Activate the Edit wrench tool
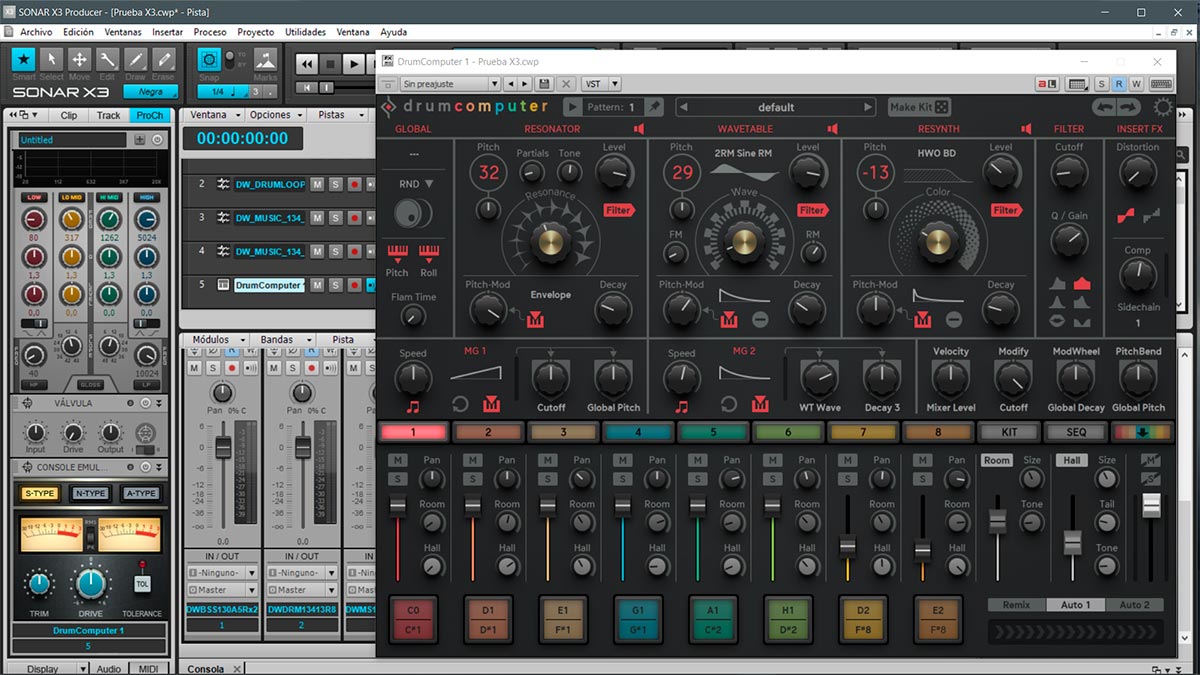 coord(107,59)
